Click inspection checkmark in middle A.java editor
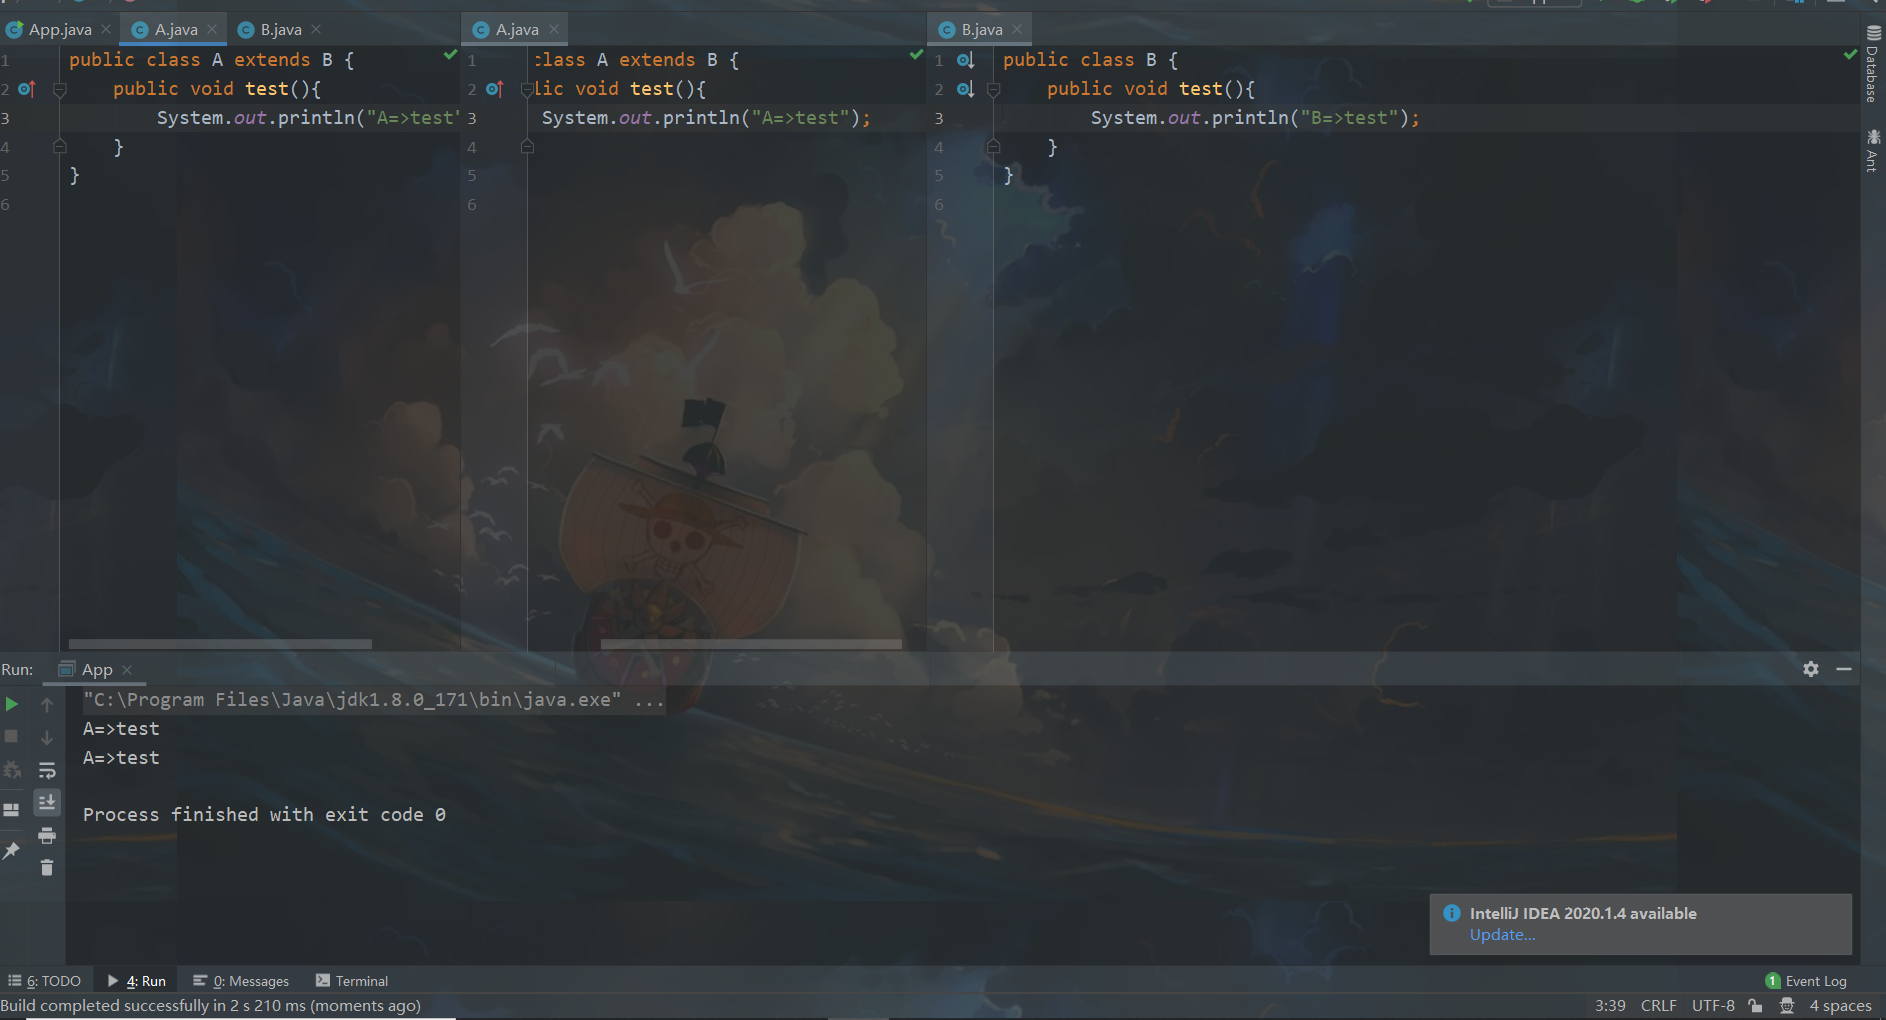This screenshot has height=1020, width=1886. [916, 55]
